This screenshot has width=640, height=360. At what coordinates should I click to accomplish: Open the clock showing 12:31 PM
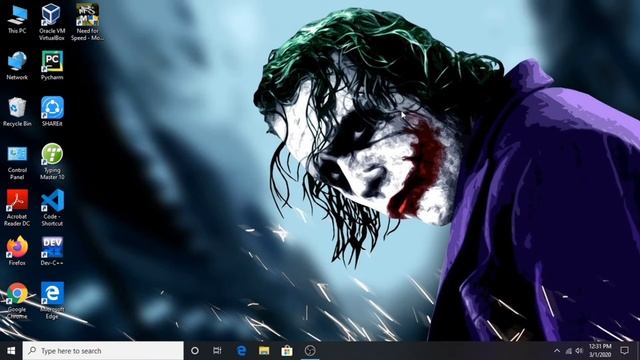point(600,351)
